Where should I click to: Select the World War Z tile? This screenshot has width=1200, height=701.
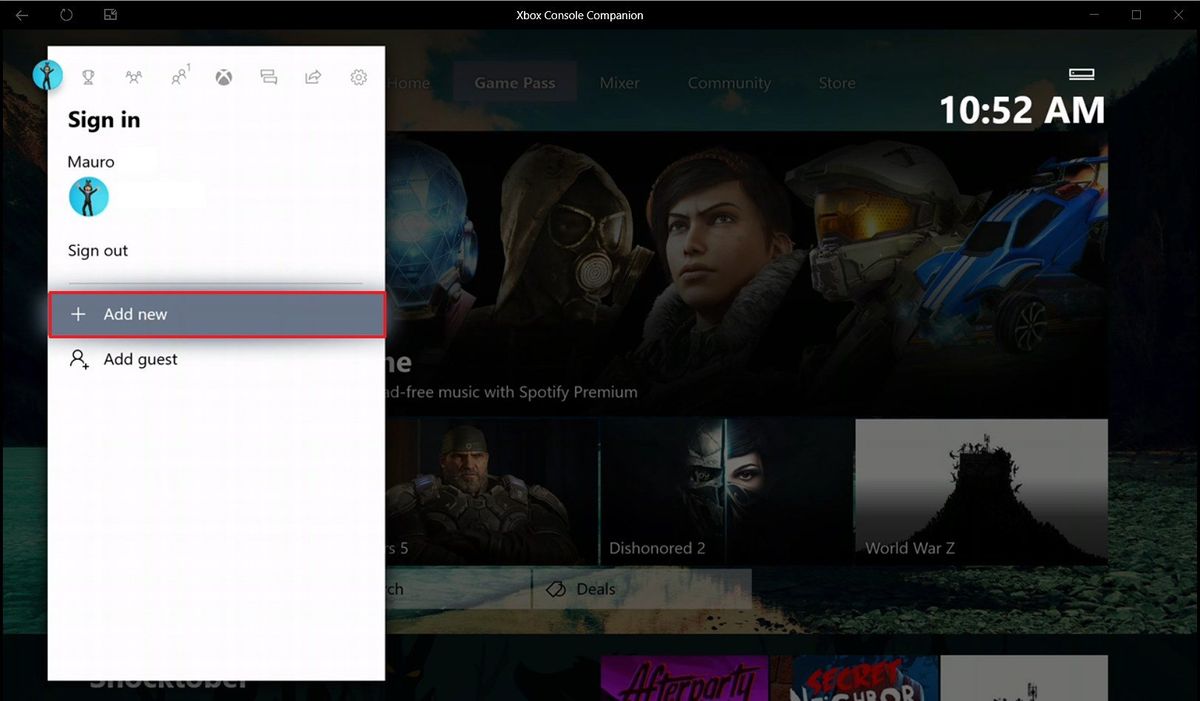[980, 490]
